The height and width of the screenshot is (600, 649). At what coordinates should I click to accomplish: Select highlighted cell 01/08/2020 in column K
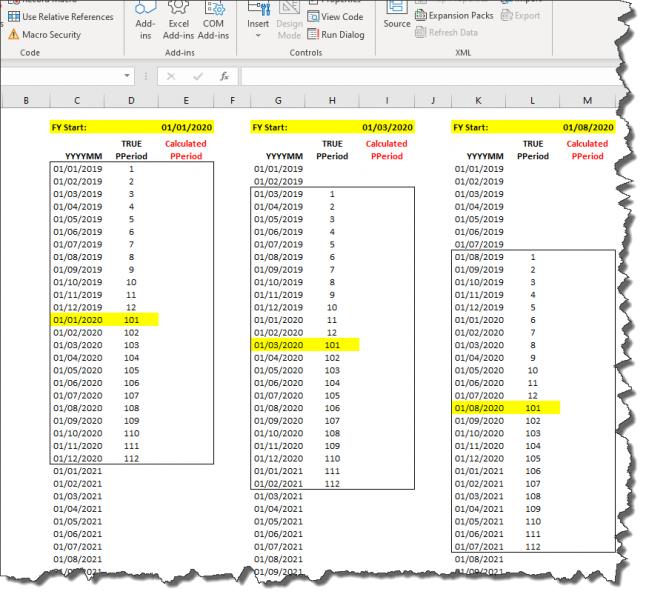point(480,408)
